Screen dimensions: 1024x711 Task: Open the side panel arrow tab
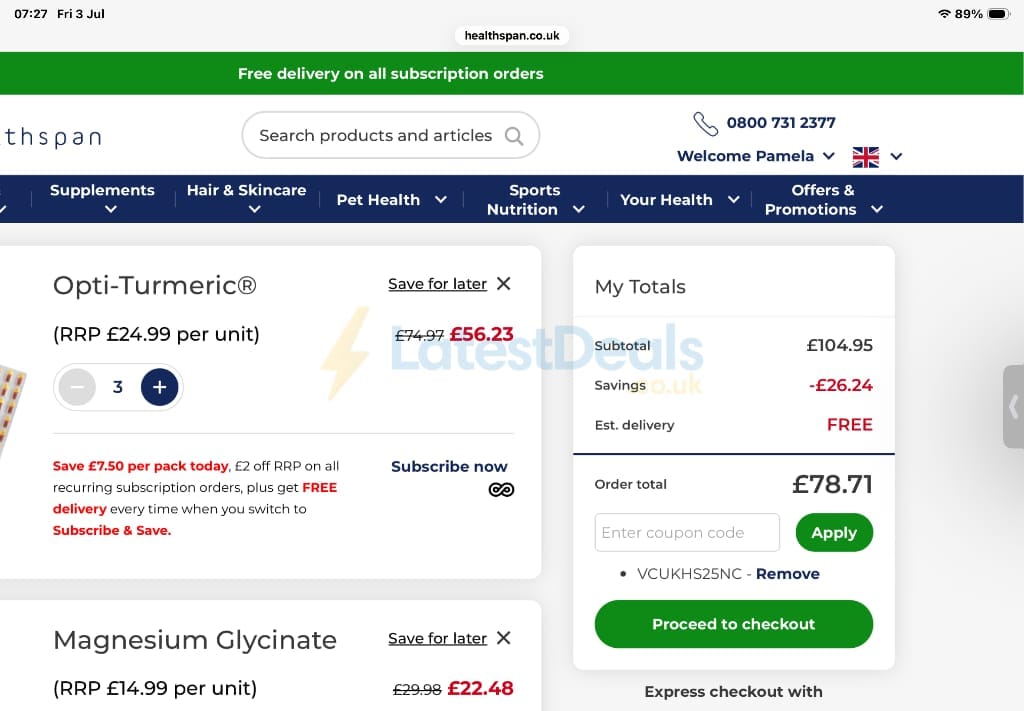[1014, 407]
